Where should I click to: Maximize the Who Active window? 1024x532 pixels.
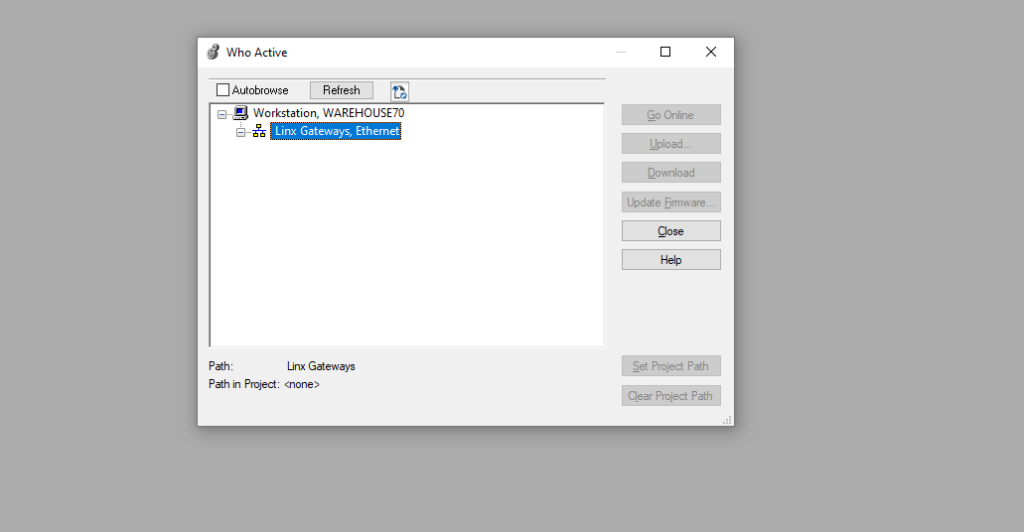(665, 52)
